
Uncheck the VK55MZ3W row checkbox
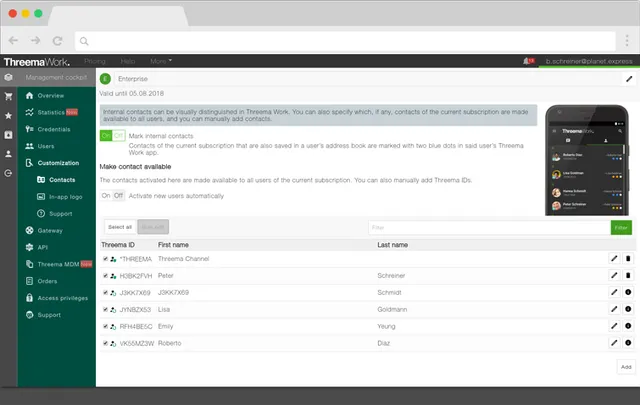105,343
